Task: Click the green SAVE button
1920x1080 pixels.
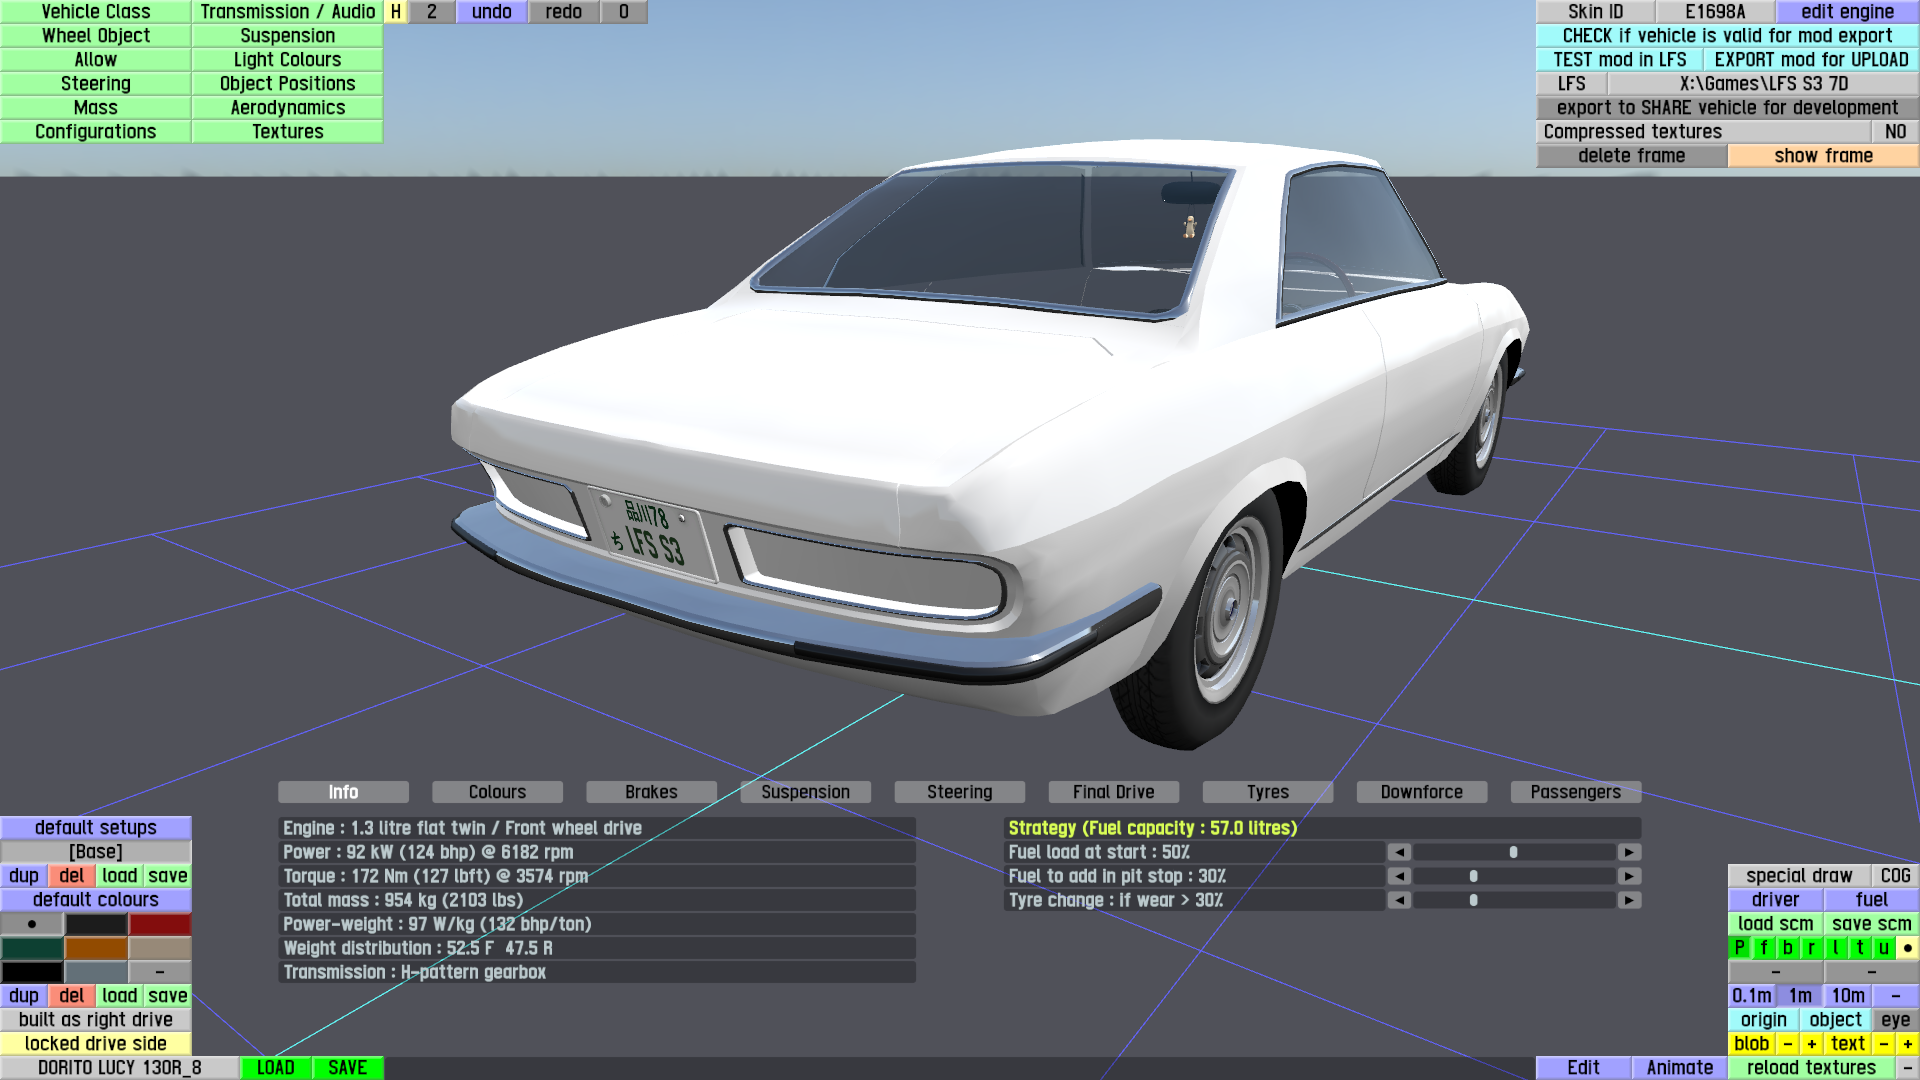Action: click(347, 1068)
